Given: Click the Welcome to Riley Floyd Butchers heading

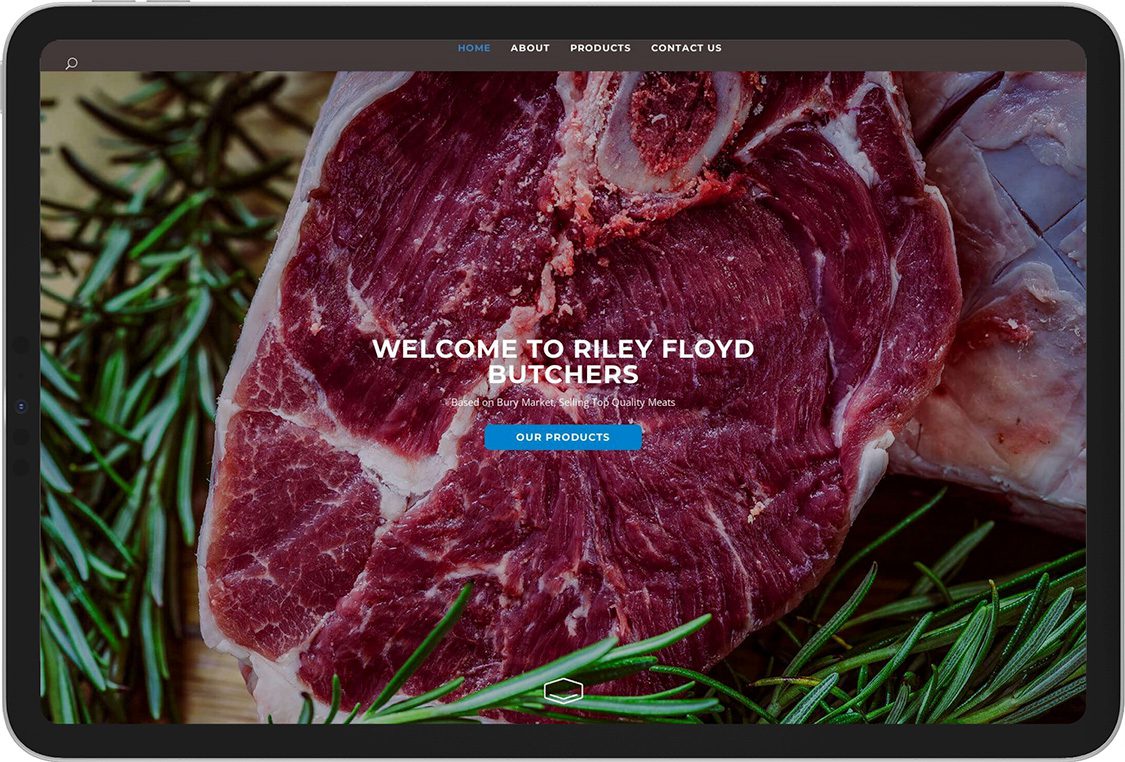Looking at the screenshot, I should tap(563, 361).
